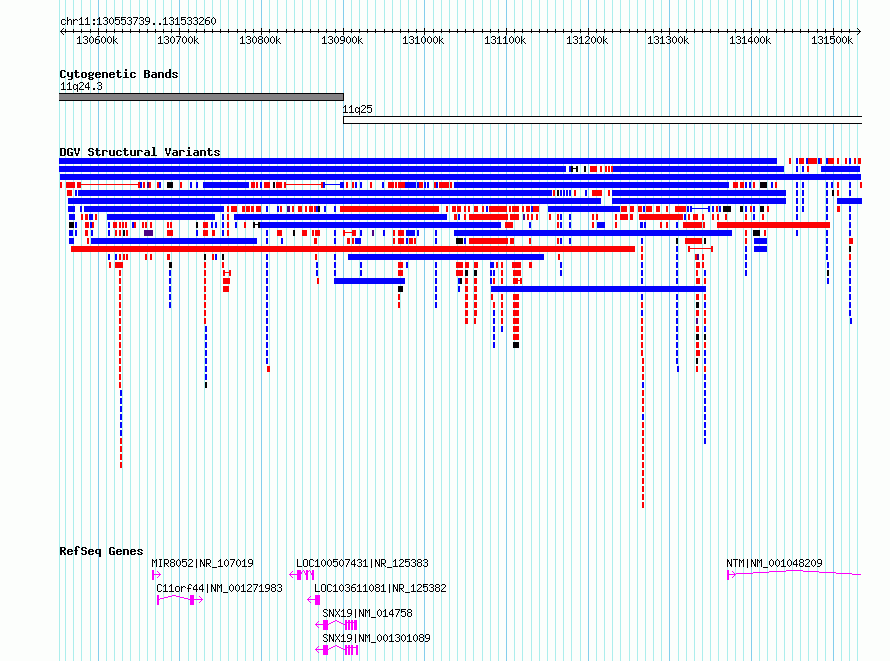This screenshot has height=661, width=890.
Task: Click the 131200k ruler tick label
Action: pos(587,41)
